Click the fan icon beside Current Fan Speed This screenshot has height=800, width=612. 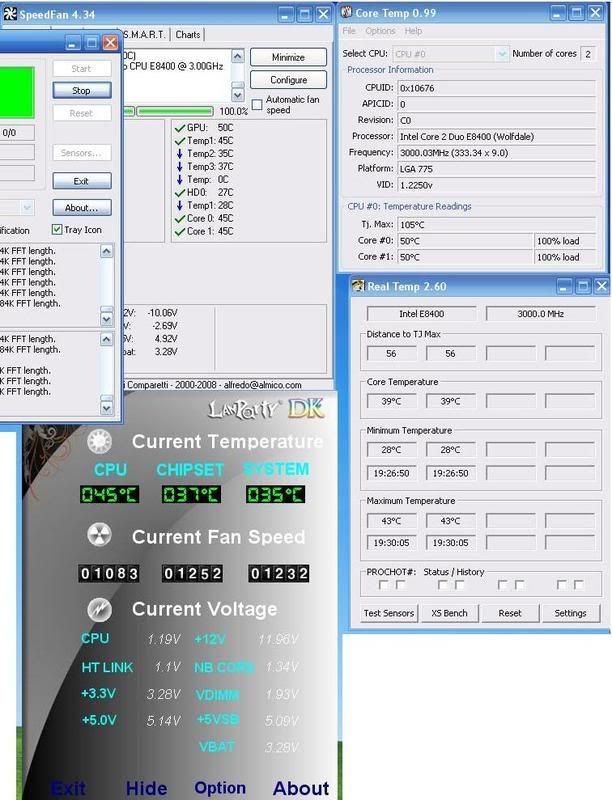[99, 535]
